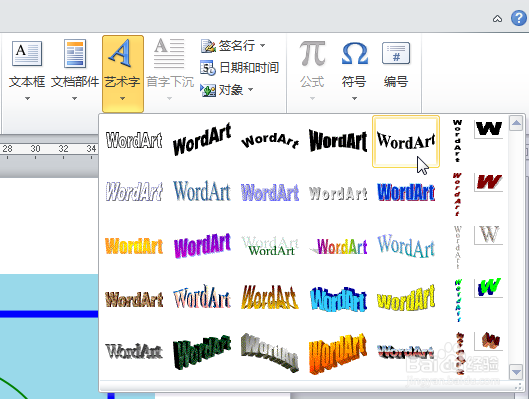
Task: Expand the Equation dropdown arrow
Action: 312,98
